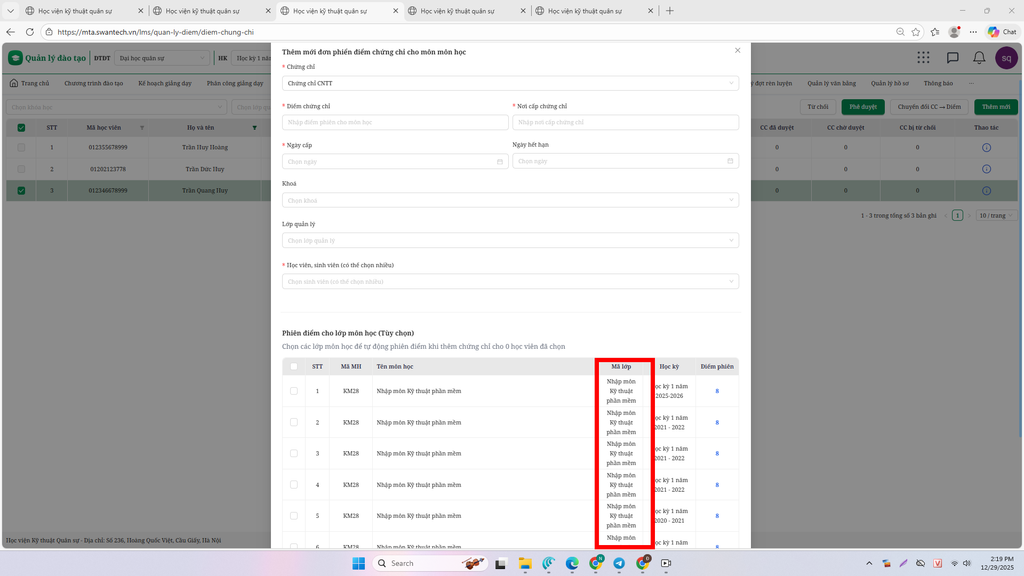
Task: Open Windows Start menu
Action: [359, 563]
